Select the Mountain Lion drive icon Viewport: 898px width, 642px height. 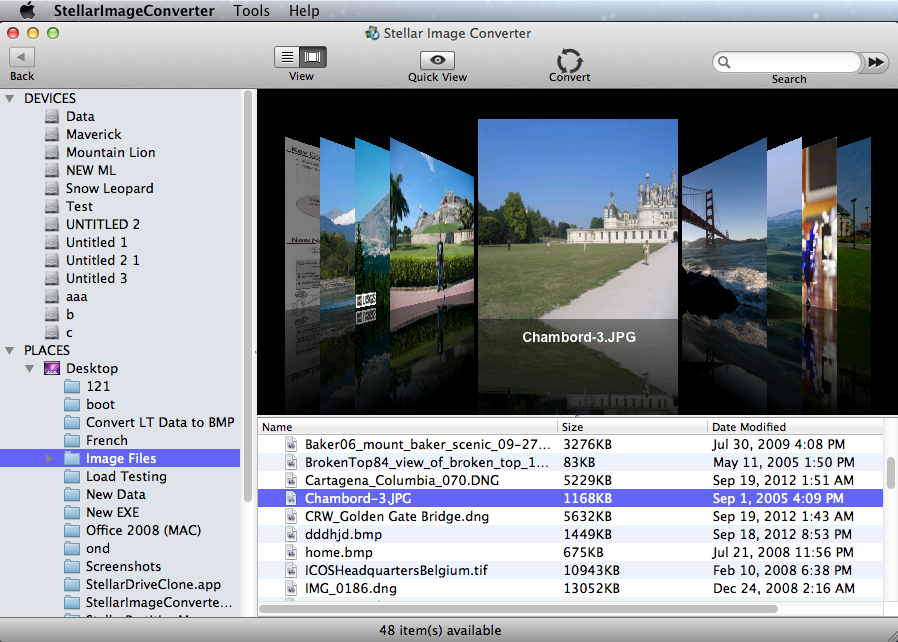[52, 153]
